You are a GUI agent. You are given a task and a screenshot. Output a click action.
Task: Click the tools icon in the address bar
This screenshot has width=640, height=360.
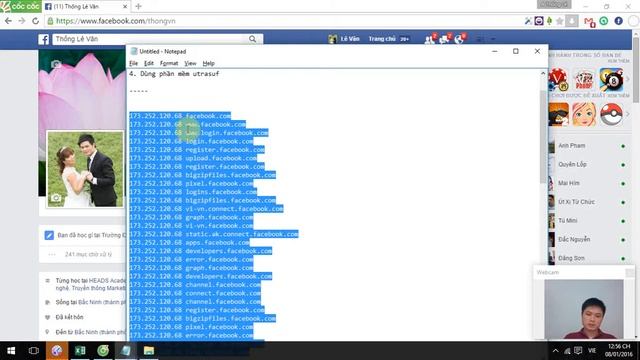pos(528,21)
